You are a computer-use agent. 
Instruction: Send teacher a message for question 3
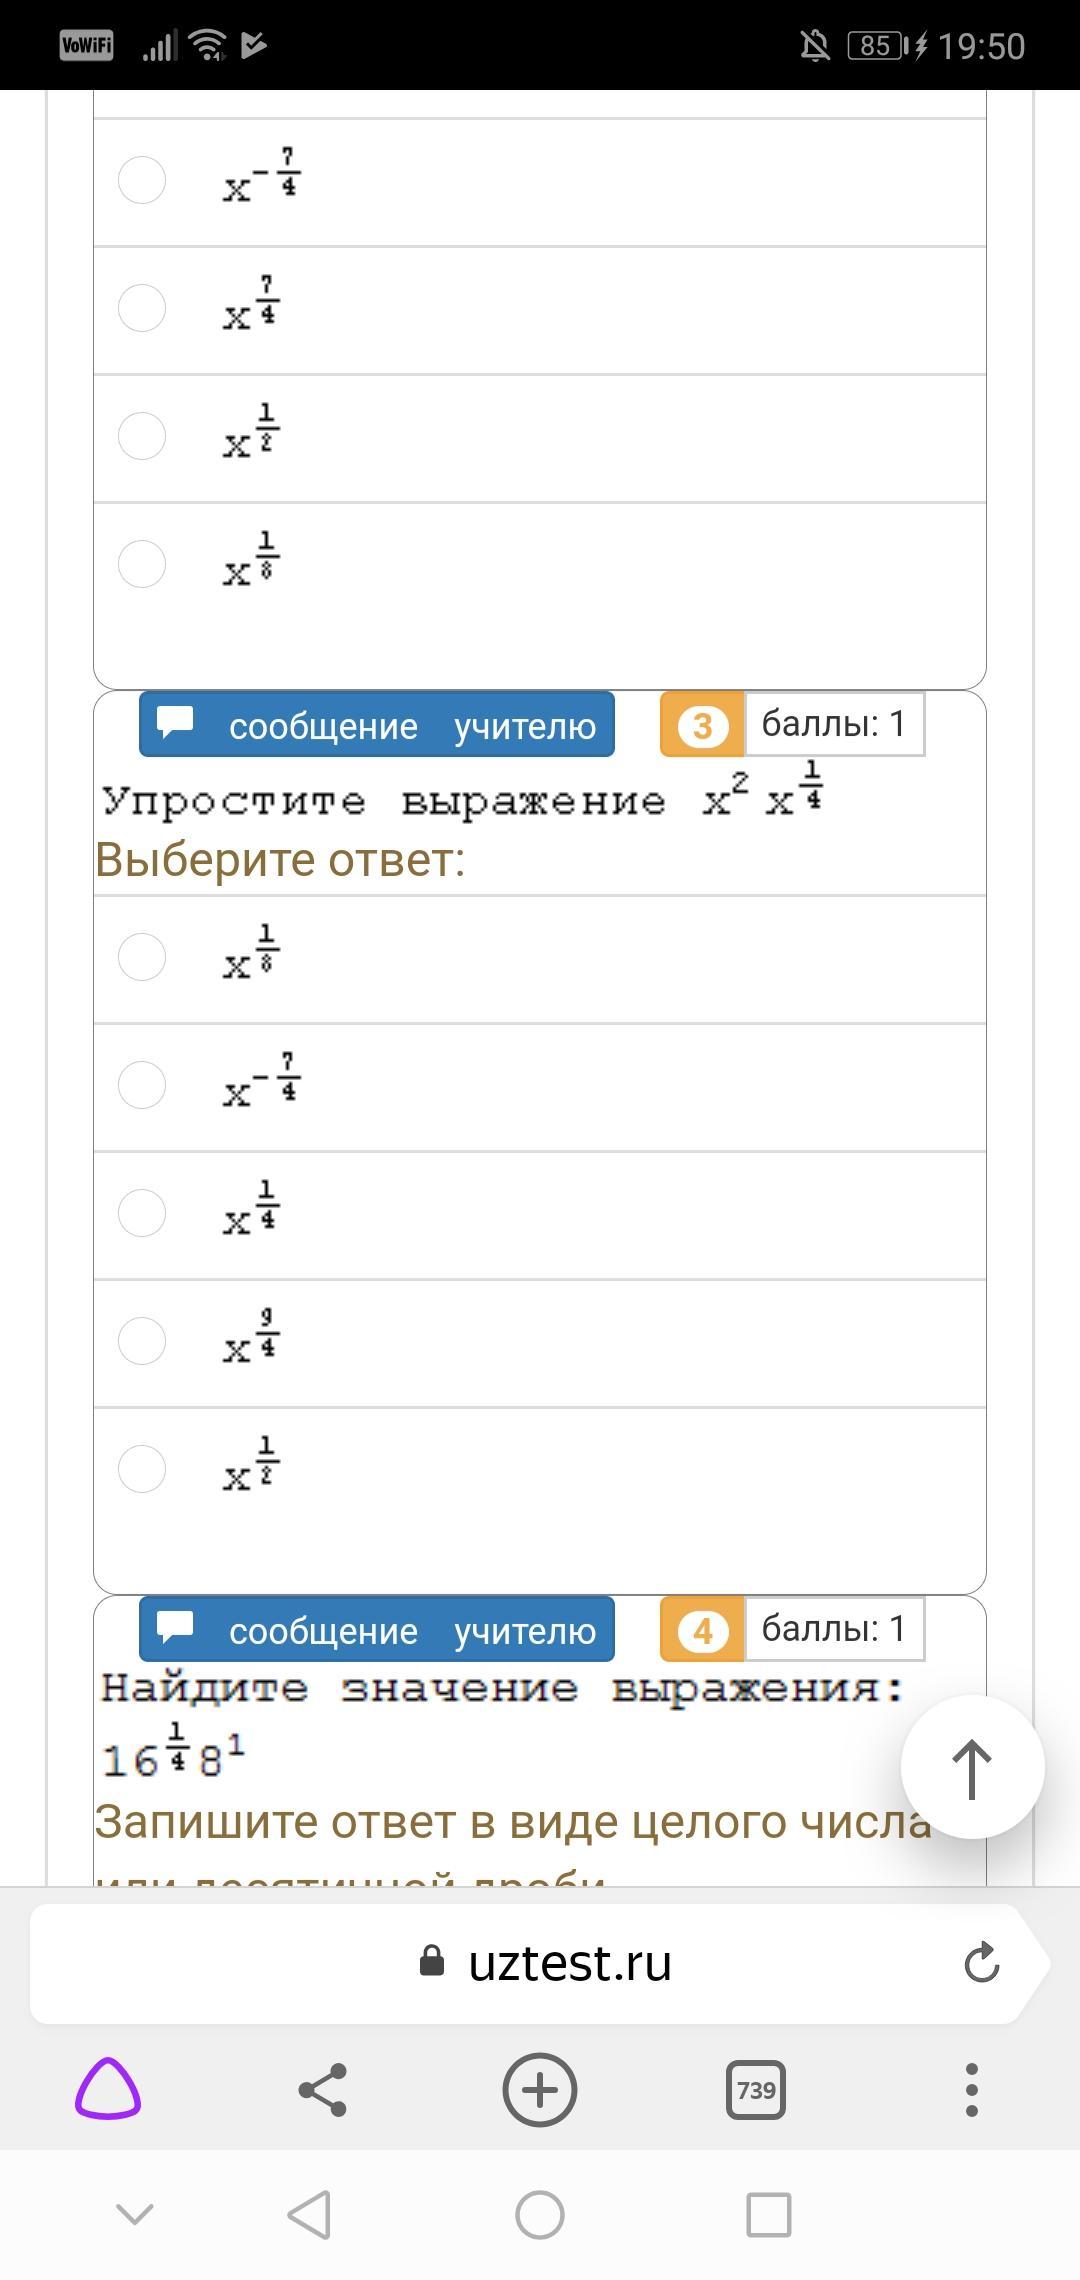tap(377, 724)
